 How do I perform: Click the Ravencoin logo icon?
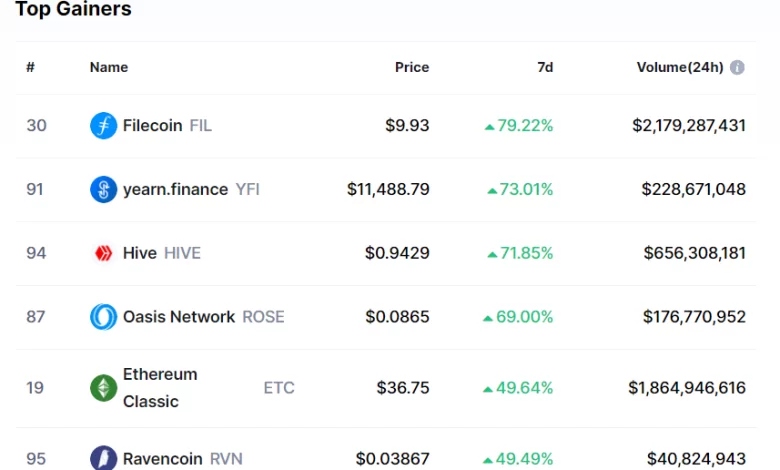tap(104, 459)
